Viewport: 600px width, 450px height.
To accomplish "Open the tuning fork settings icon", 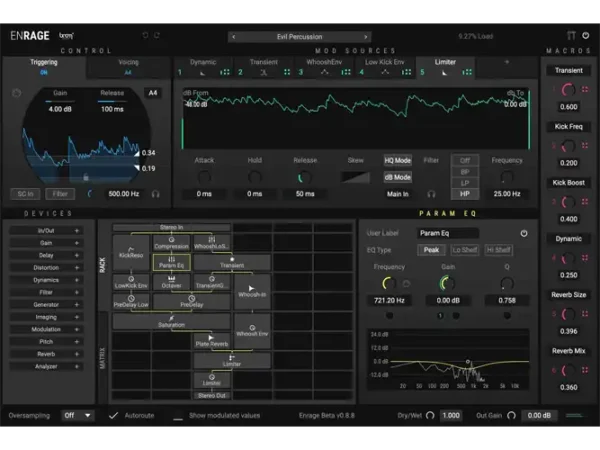I will (571, 36).
